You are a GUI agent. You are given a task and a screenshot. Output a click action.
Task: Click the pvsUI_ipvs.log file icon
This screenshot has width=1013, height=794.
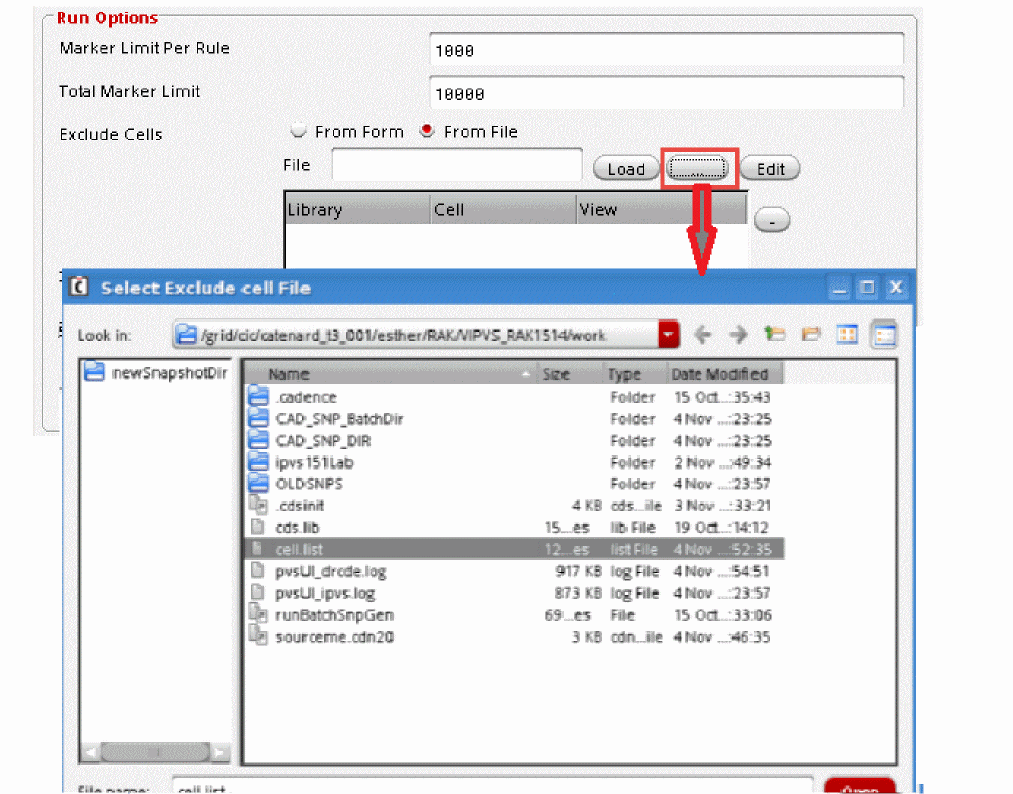(258, 592)
